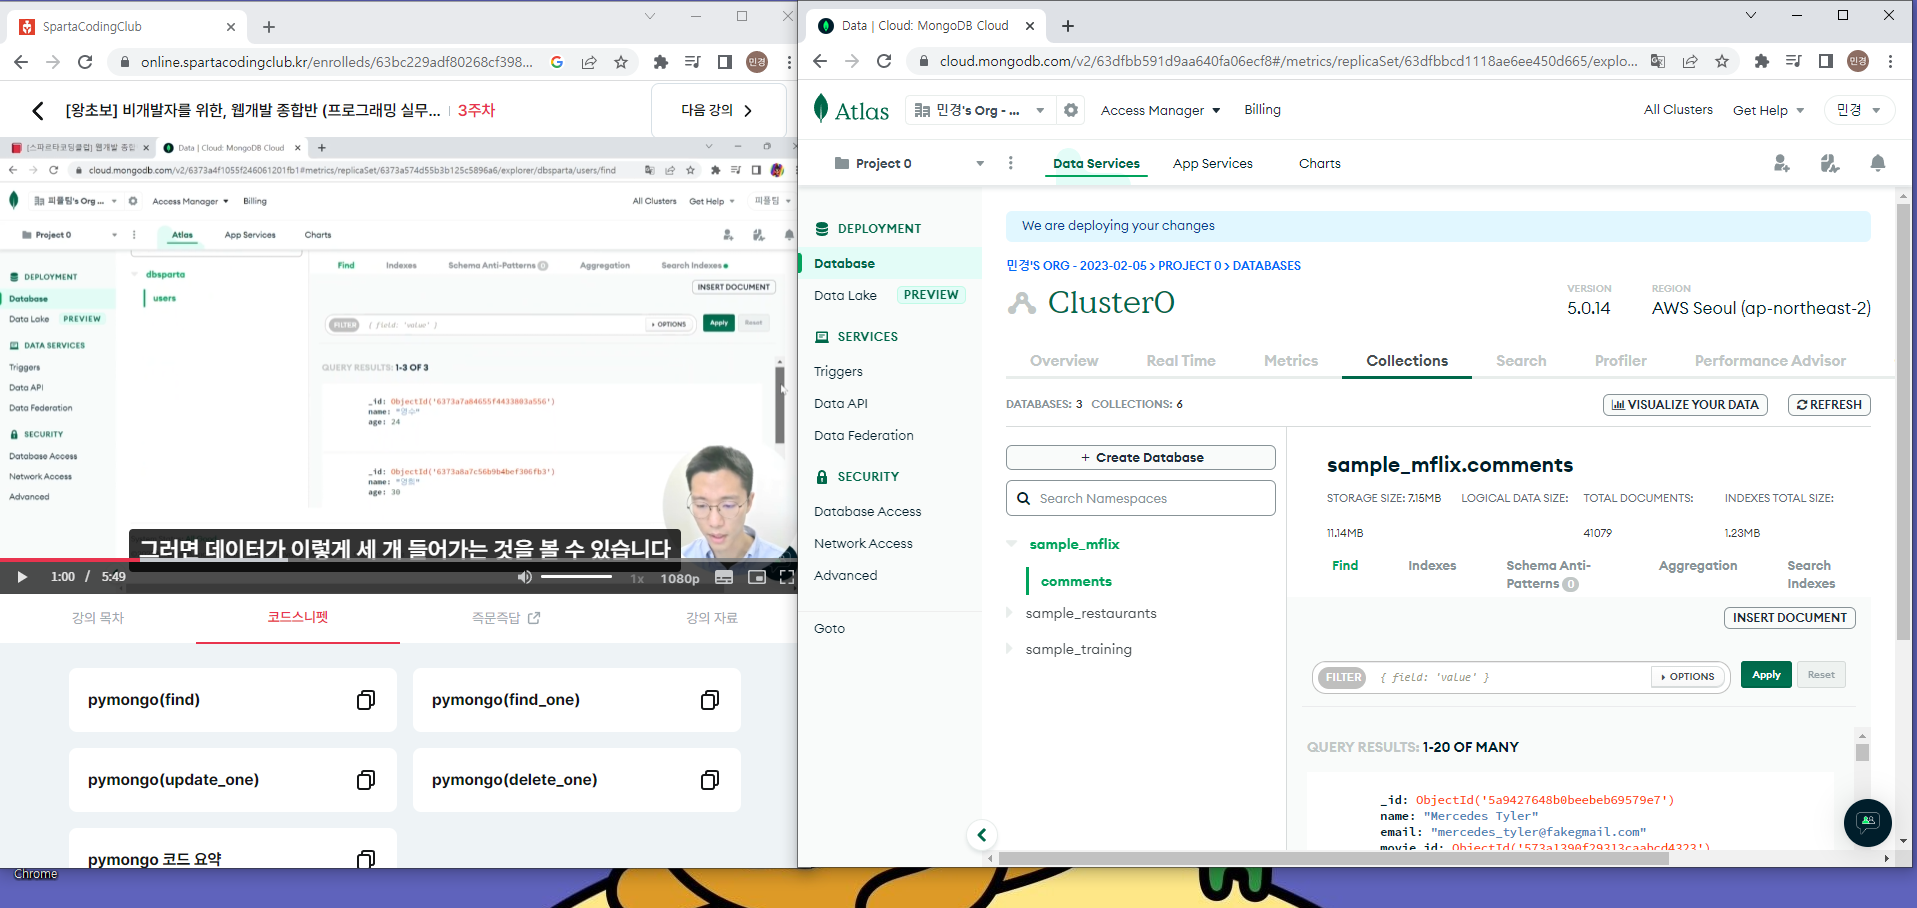Switch to the App Services tab
This screenshot has height=908, width=1917.
coord(1213,163)
